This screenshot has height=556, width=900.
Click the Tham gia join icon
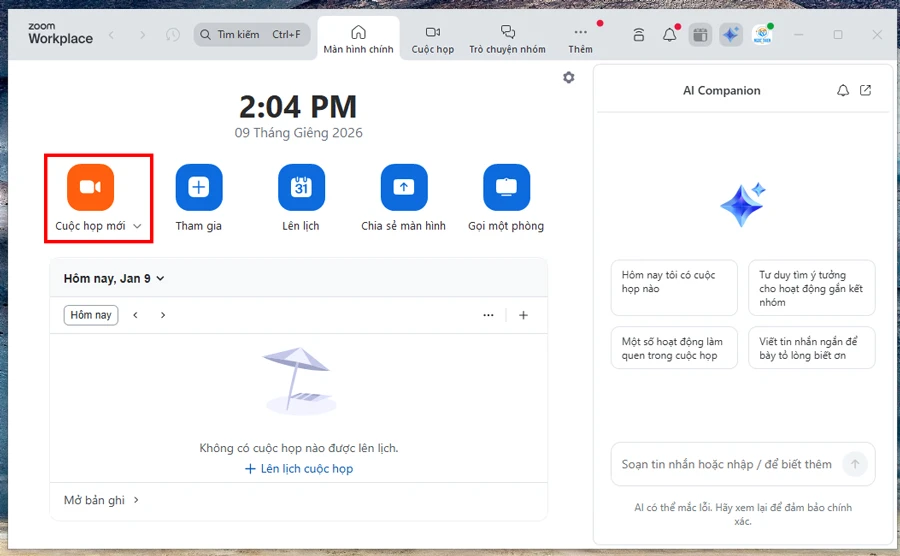pos(199,187)
